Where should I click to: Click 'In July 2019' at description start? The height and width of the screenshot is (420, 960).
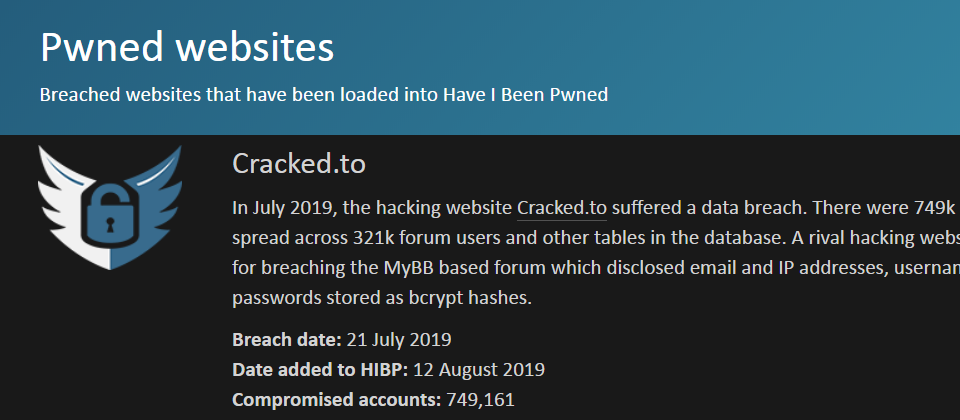(x=283, y=208)
